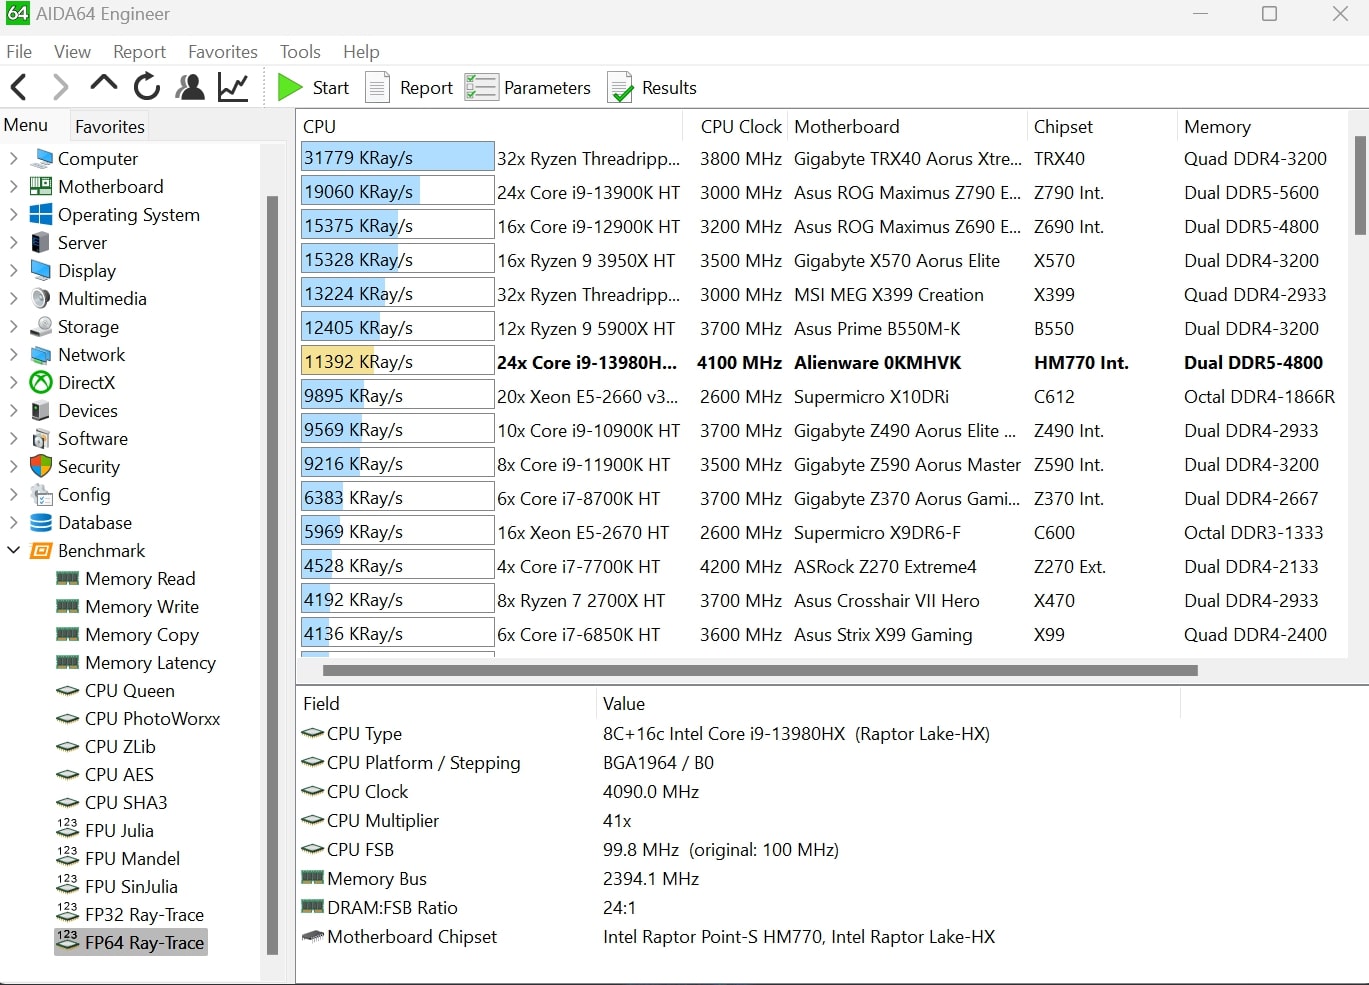The image size is (1369, 985).
Task: Click the Display monitor icon
Action: [41, 270]
